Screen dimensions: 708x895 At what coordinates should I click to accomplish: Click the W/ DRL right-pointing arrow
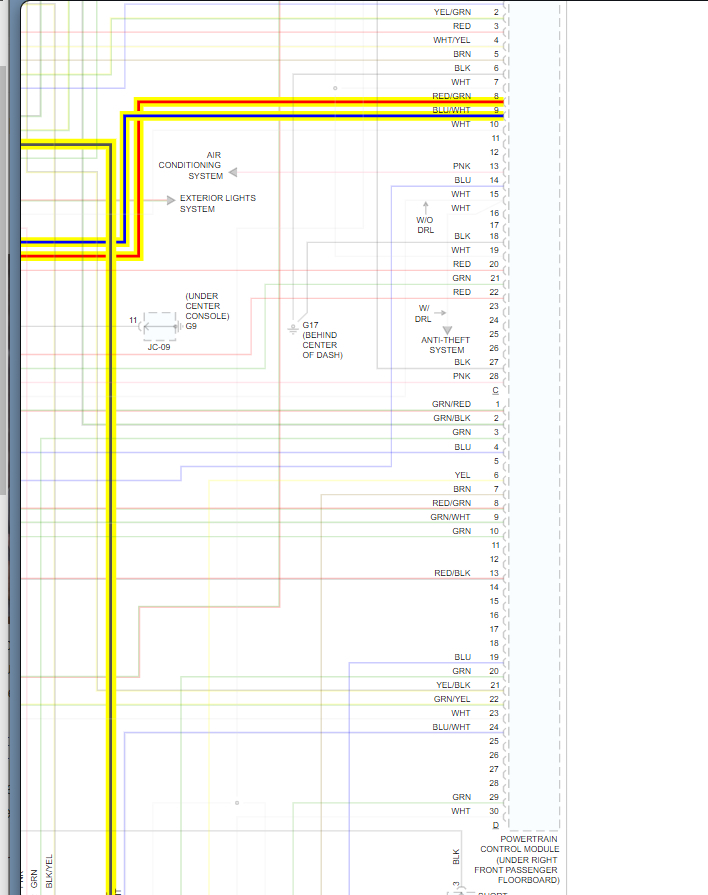coord(440,312)
